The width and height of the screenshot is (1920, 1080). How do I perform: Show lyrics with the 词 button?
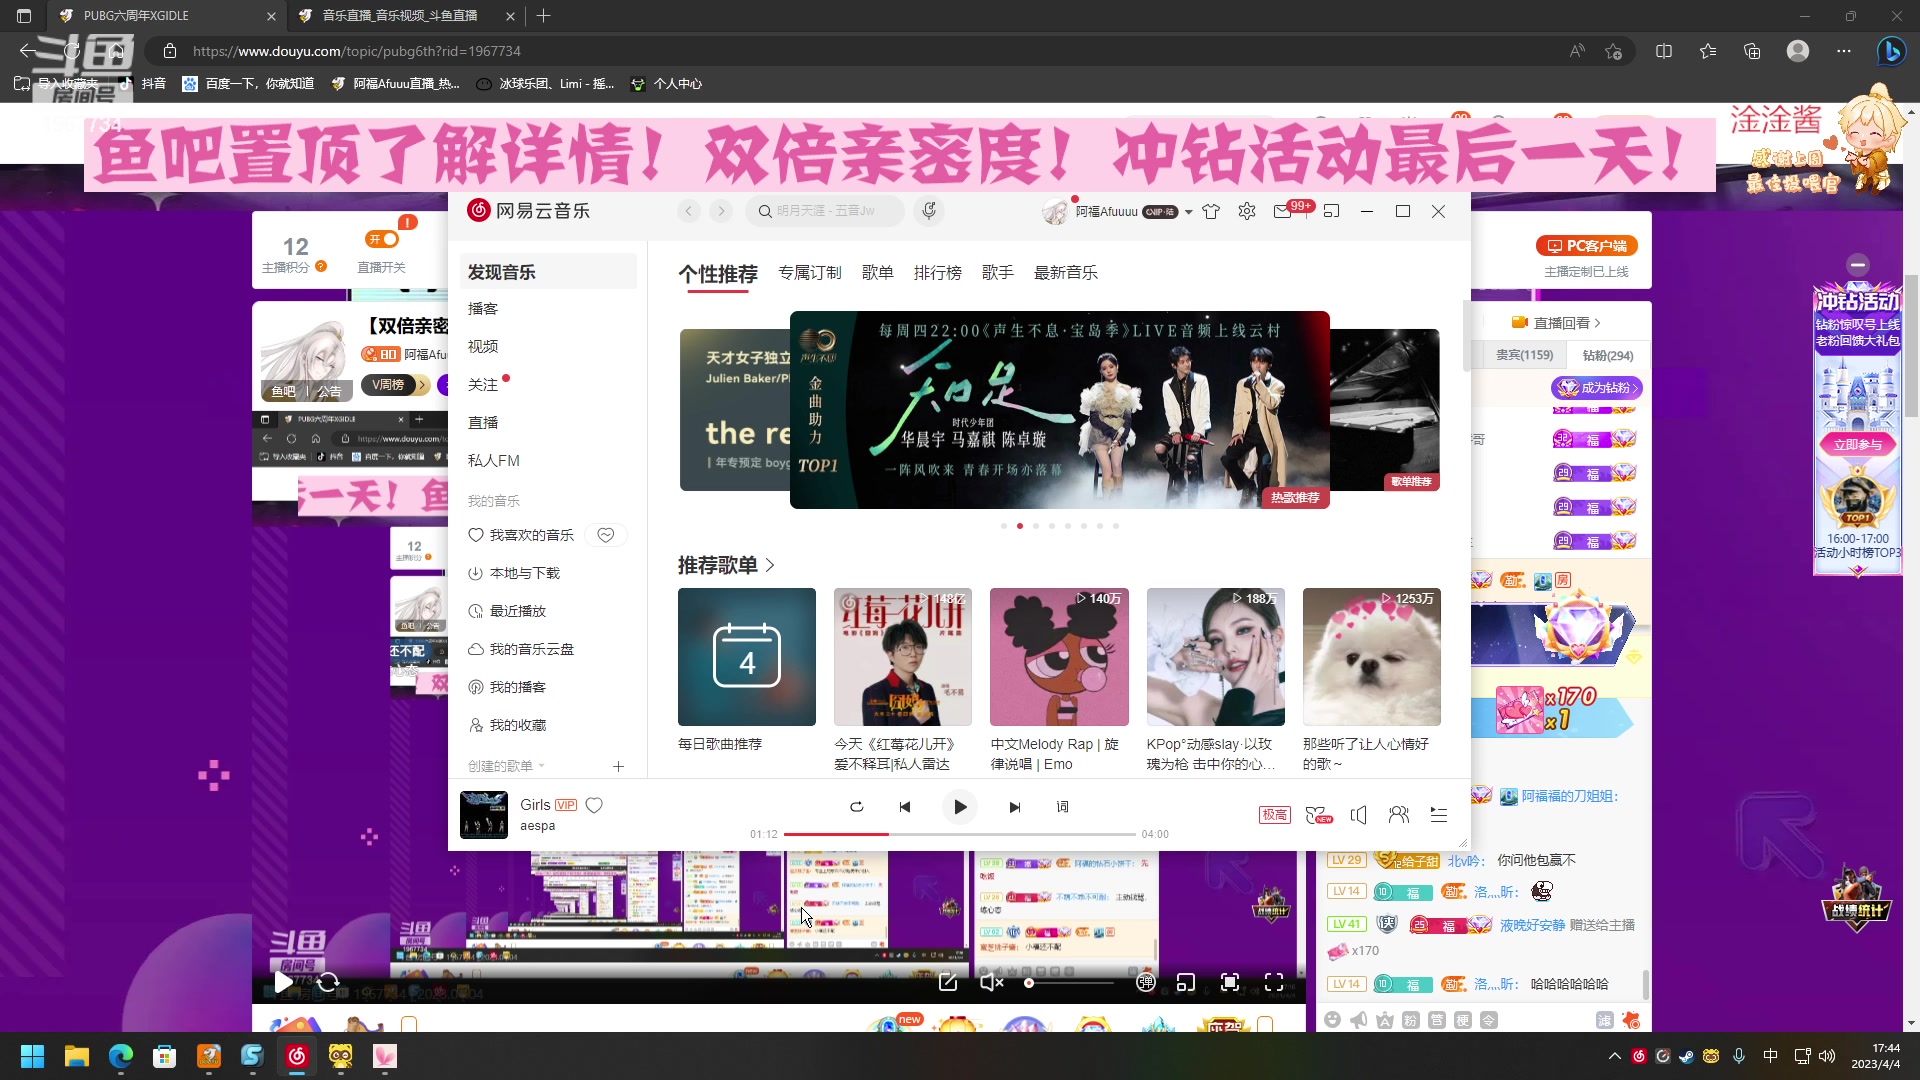(1062, 807)
